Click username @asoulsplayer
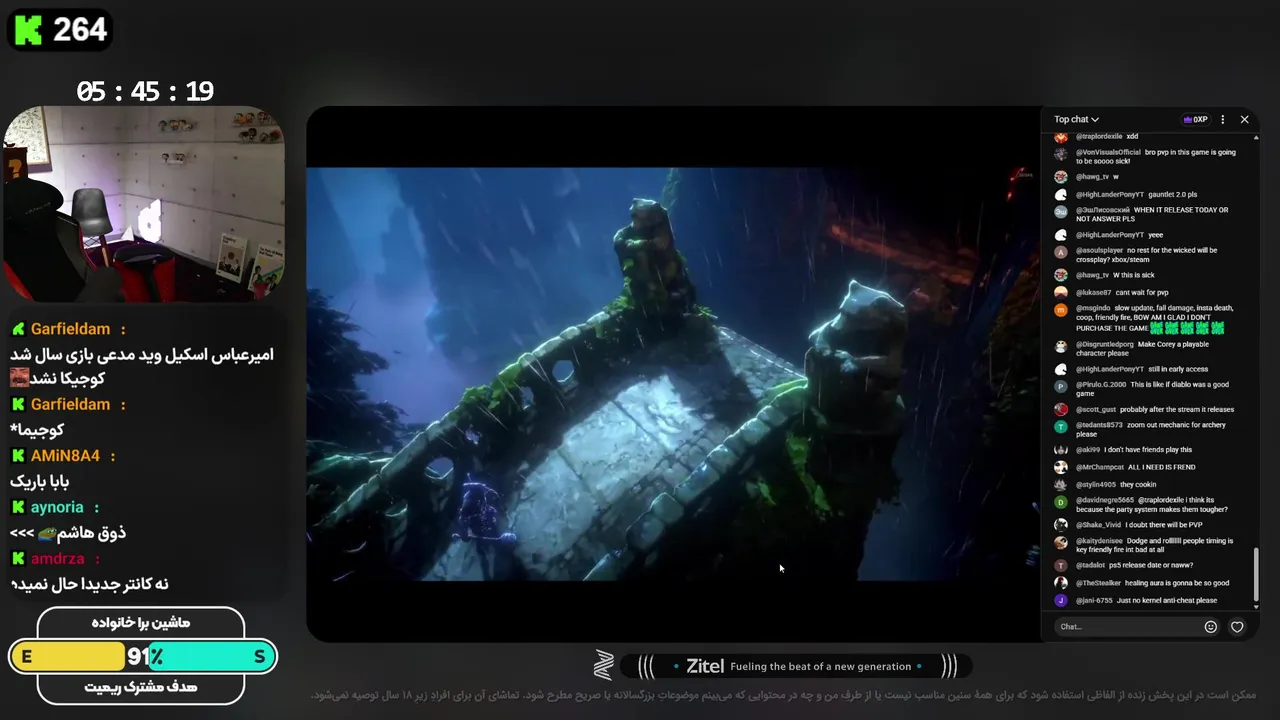This screenshot has width=1280, height=720. 1099,250
